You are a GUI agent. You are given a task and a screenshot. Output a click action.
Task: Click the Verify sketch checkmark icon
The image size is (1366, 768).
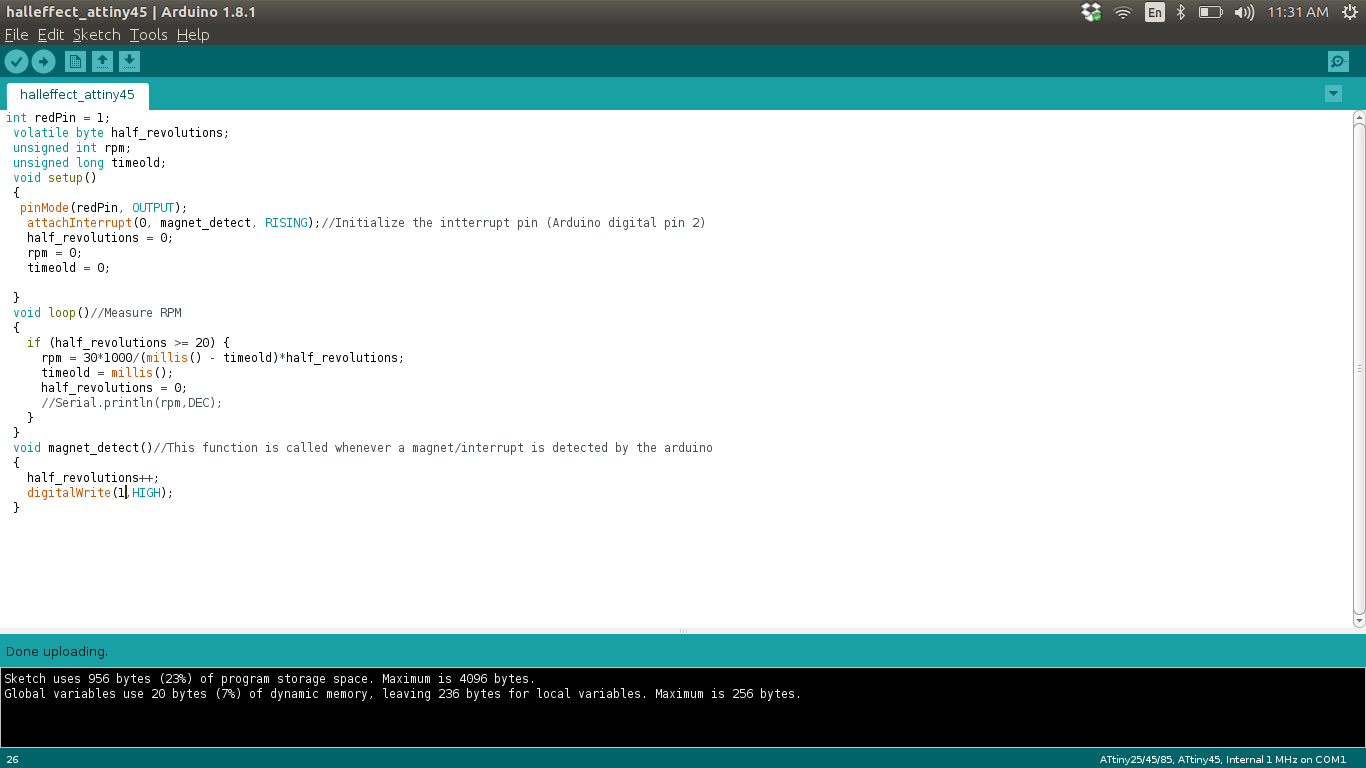pos(16,62)
